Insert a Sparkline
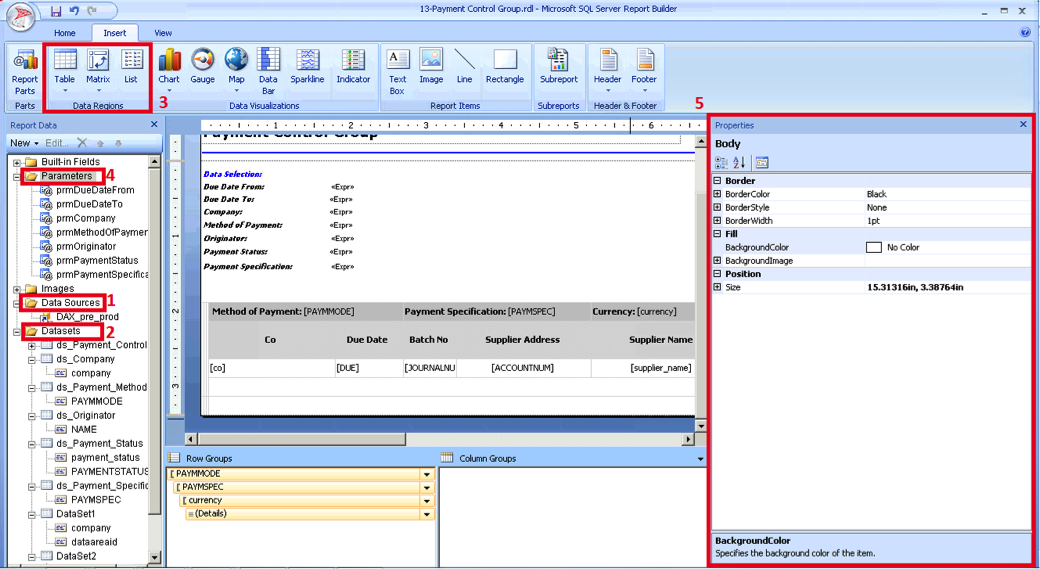 tap(307, 66)
